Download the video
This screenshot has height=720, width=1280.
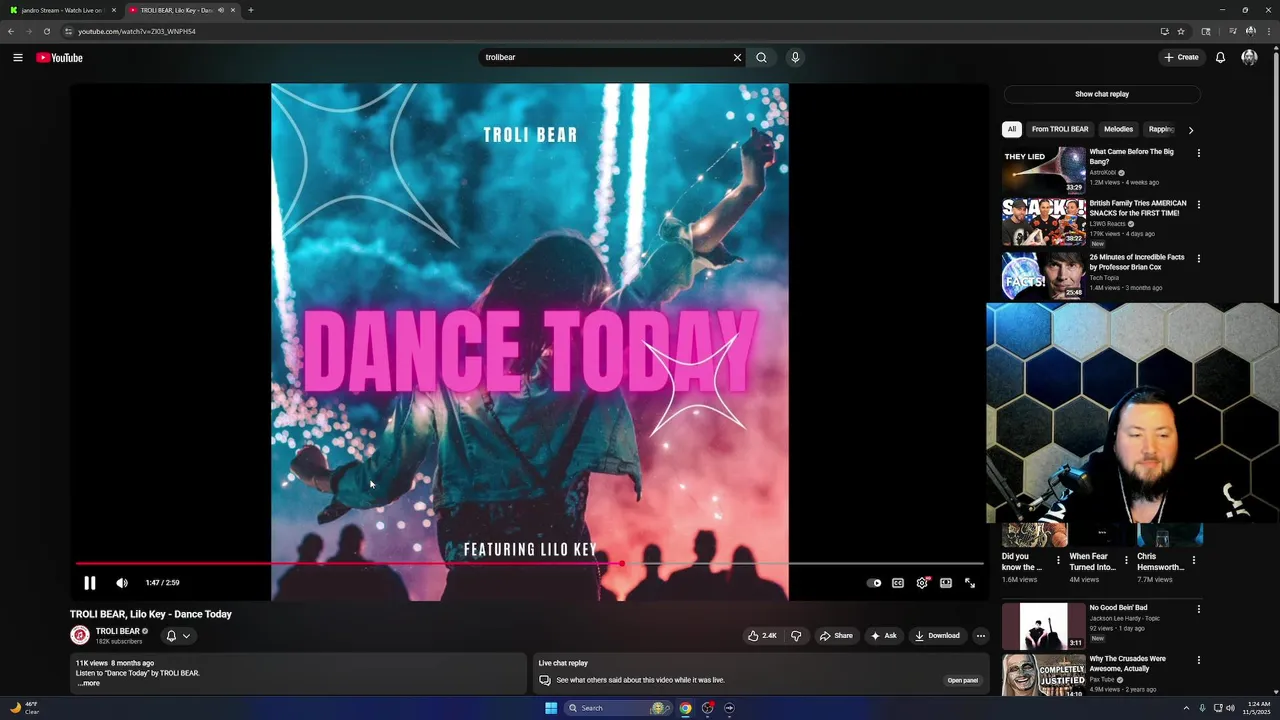(937, 636)
